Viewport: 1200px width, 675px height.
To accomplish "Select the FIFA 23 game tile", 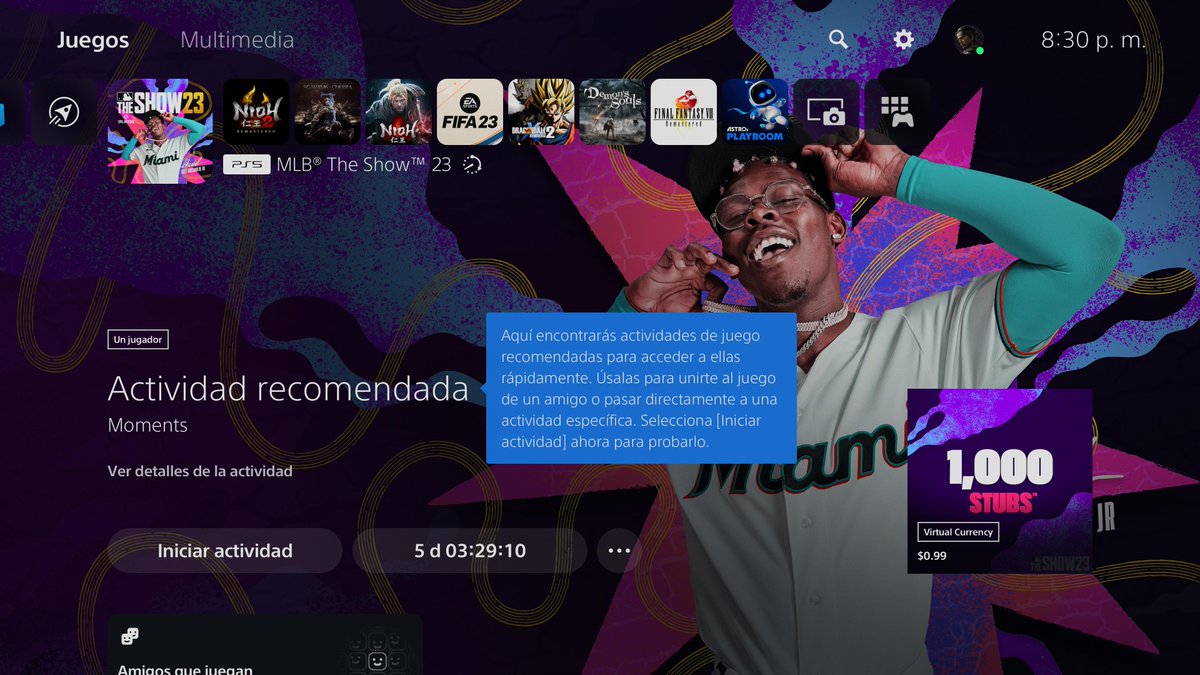I will click(470, 112).
